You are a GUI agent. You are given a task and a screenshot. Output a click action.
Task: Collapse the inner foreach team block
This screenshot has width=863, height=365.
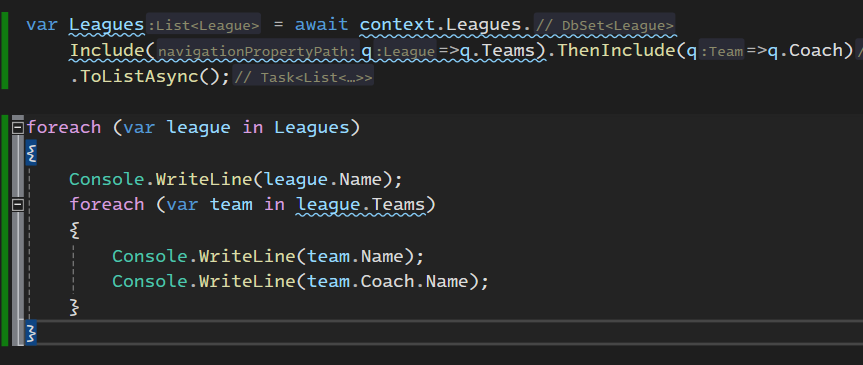[18, 205]
